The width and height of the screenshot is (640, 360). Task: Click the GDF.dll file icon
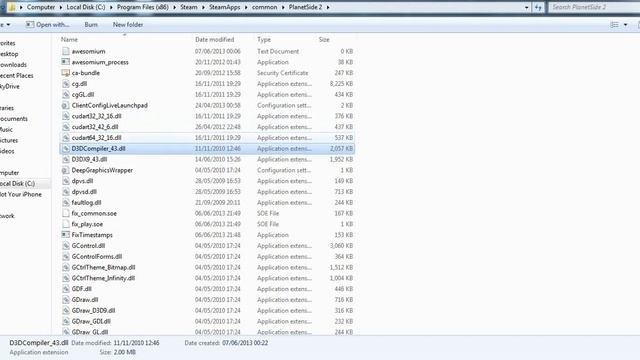pyautogui.click(x=65, y=289)
